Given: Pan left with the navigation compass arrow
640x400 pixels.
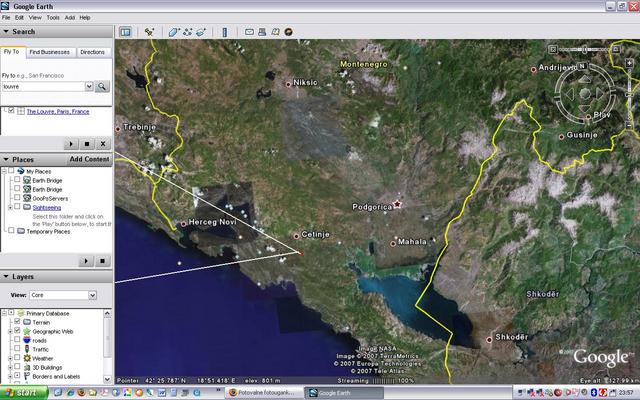Looking at the screenshot, I should 570,94.
